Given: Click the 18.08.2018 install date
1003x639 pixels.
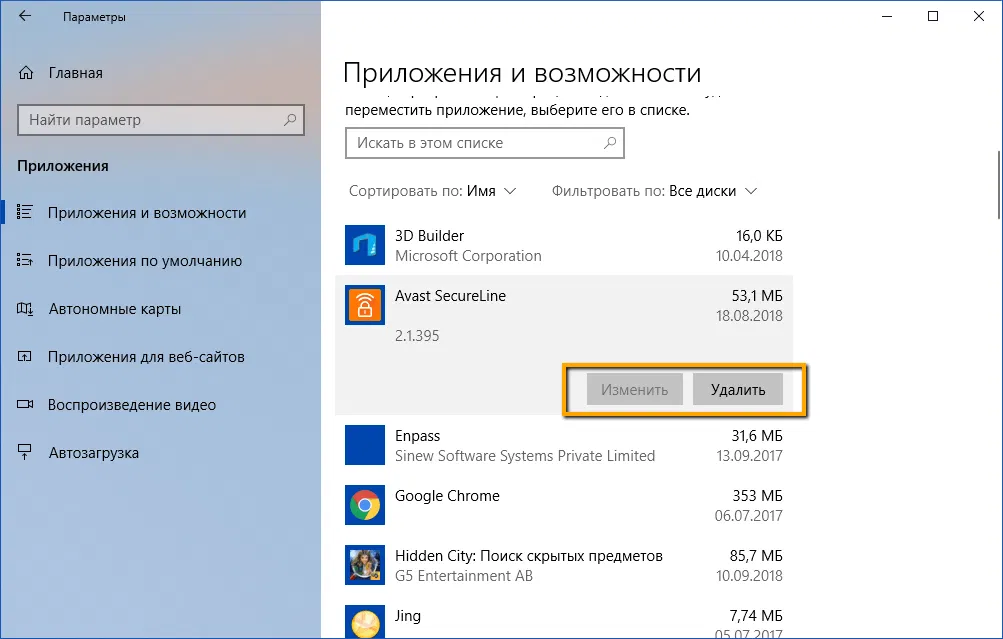Looking at the screenshot, I should 749,316.
